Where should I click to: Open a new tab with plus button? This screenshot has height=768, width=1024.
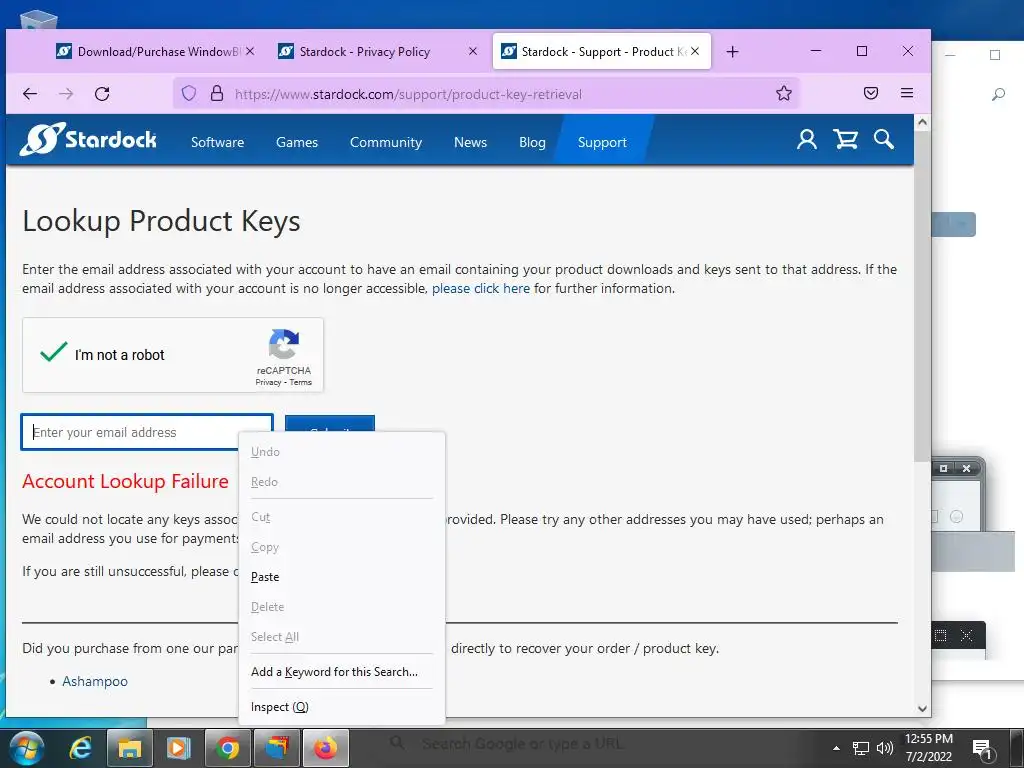point(733,52)
